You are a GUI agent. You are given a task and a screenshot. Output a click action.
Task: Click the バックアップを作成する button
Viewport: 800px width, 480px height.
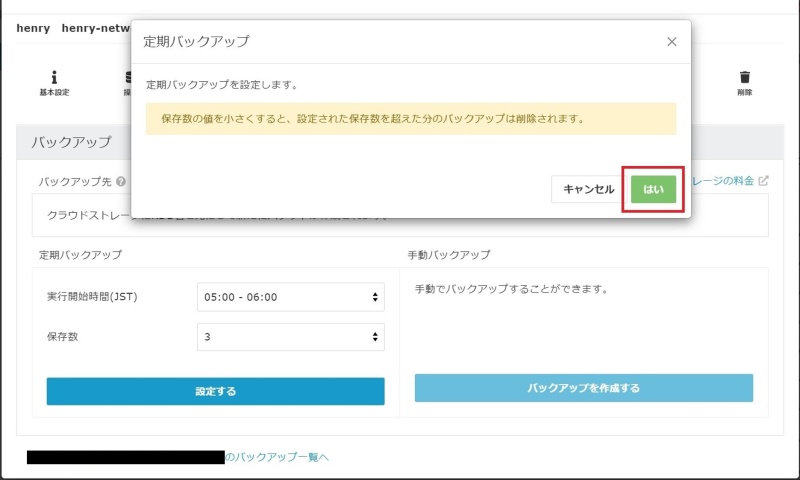583,388
